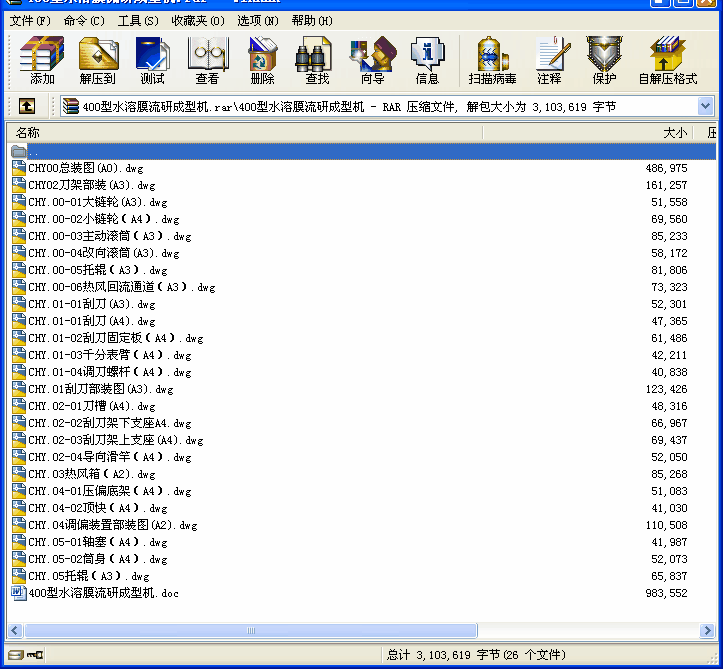Open the 自解压格式 SFX tool

pyautogui.click(x=667, y=60)
